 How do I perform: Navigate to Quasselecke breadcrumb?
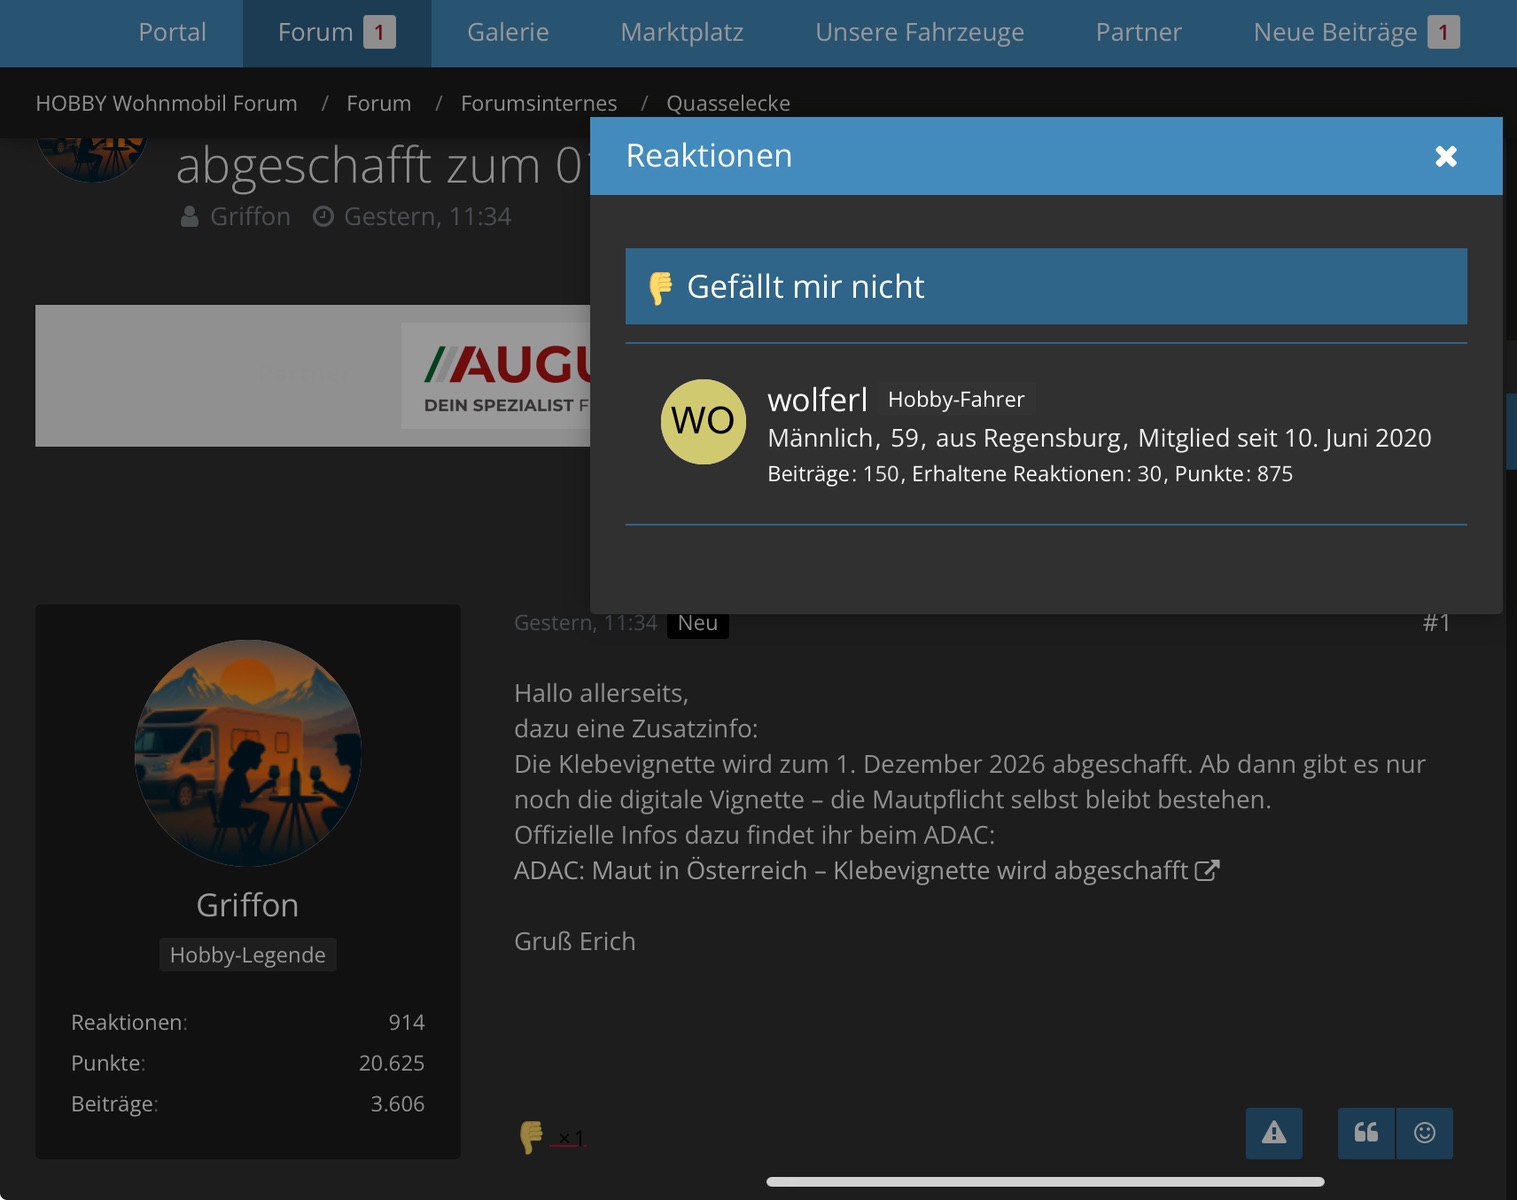(728, 104)
